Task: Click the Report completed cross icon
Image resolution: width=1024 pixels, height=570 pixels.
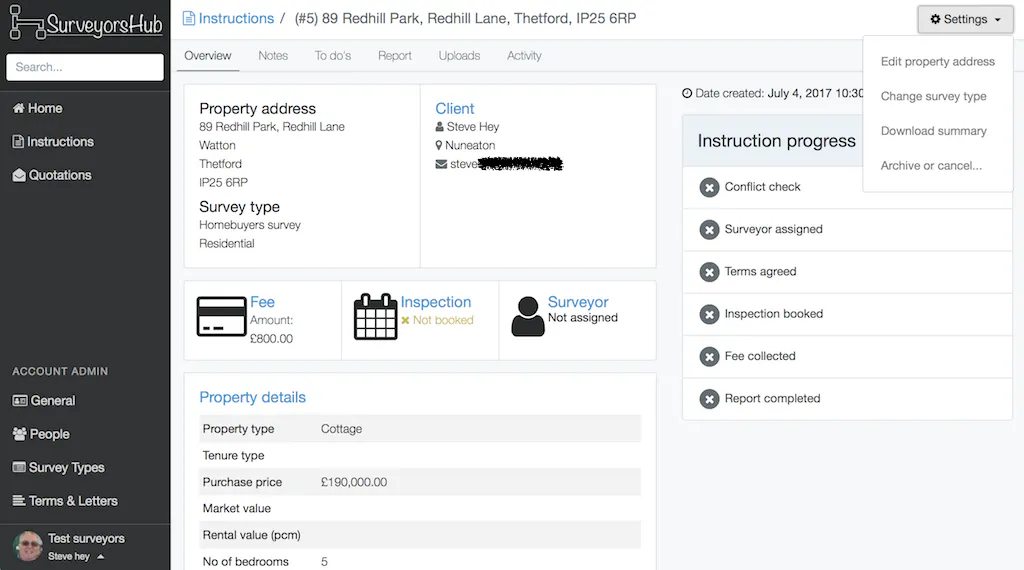Action: tap(709, 399)
